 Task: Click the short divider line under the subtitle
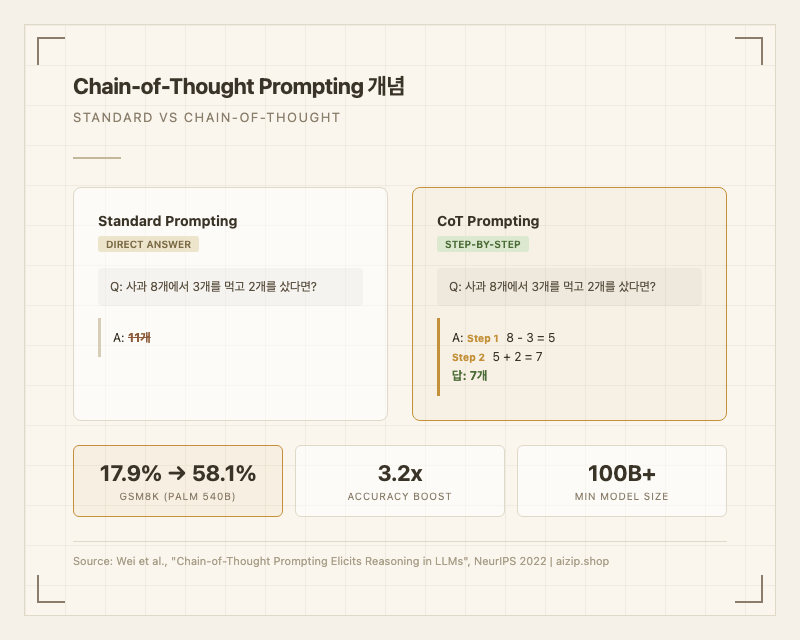(x=97, y=158)
